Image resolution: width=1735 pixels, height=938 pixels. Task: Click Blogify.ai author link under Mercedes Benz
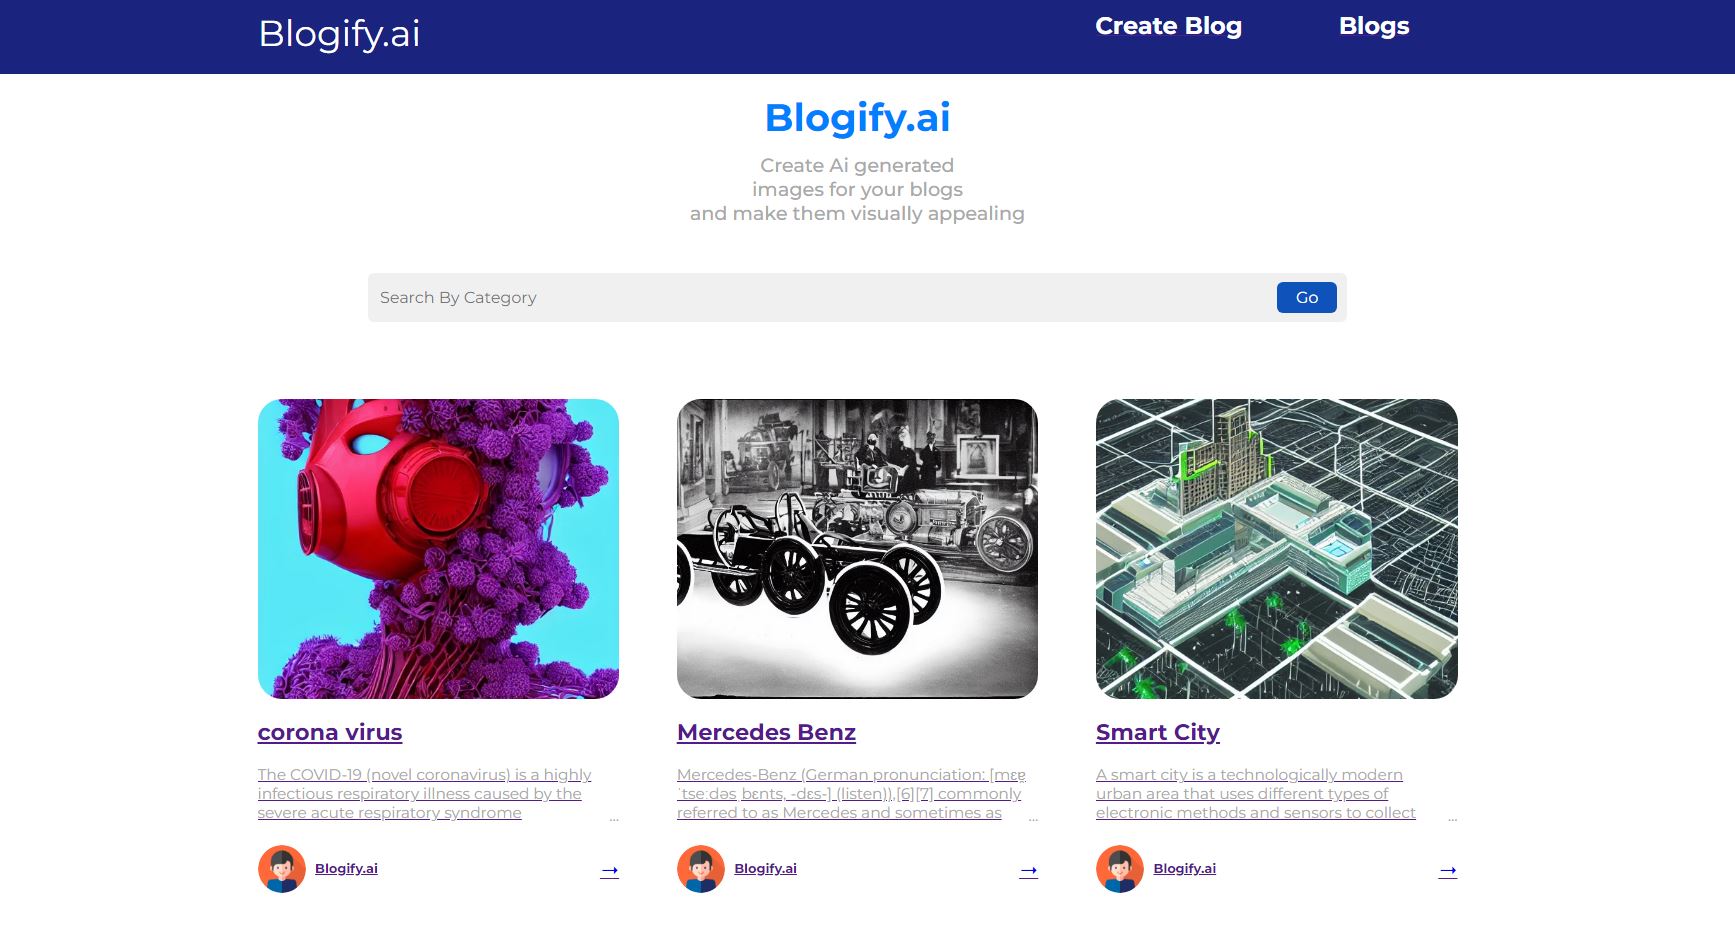(x=765, y=868)
